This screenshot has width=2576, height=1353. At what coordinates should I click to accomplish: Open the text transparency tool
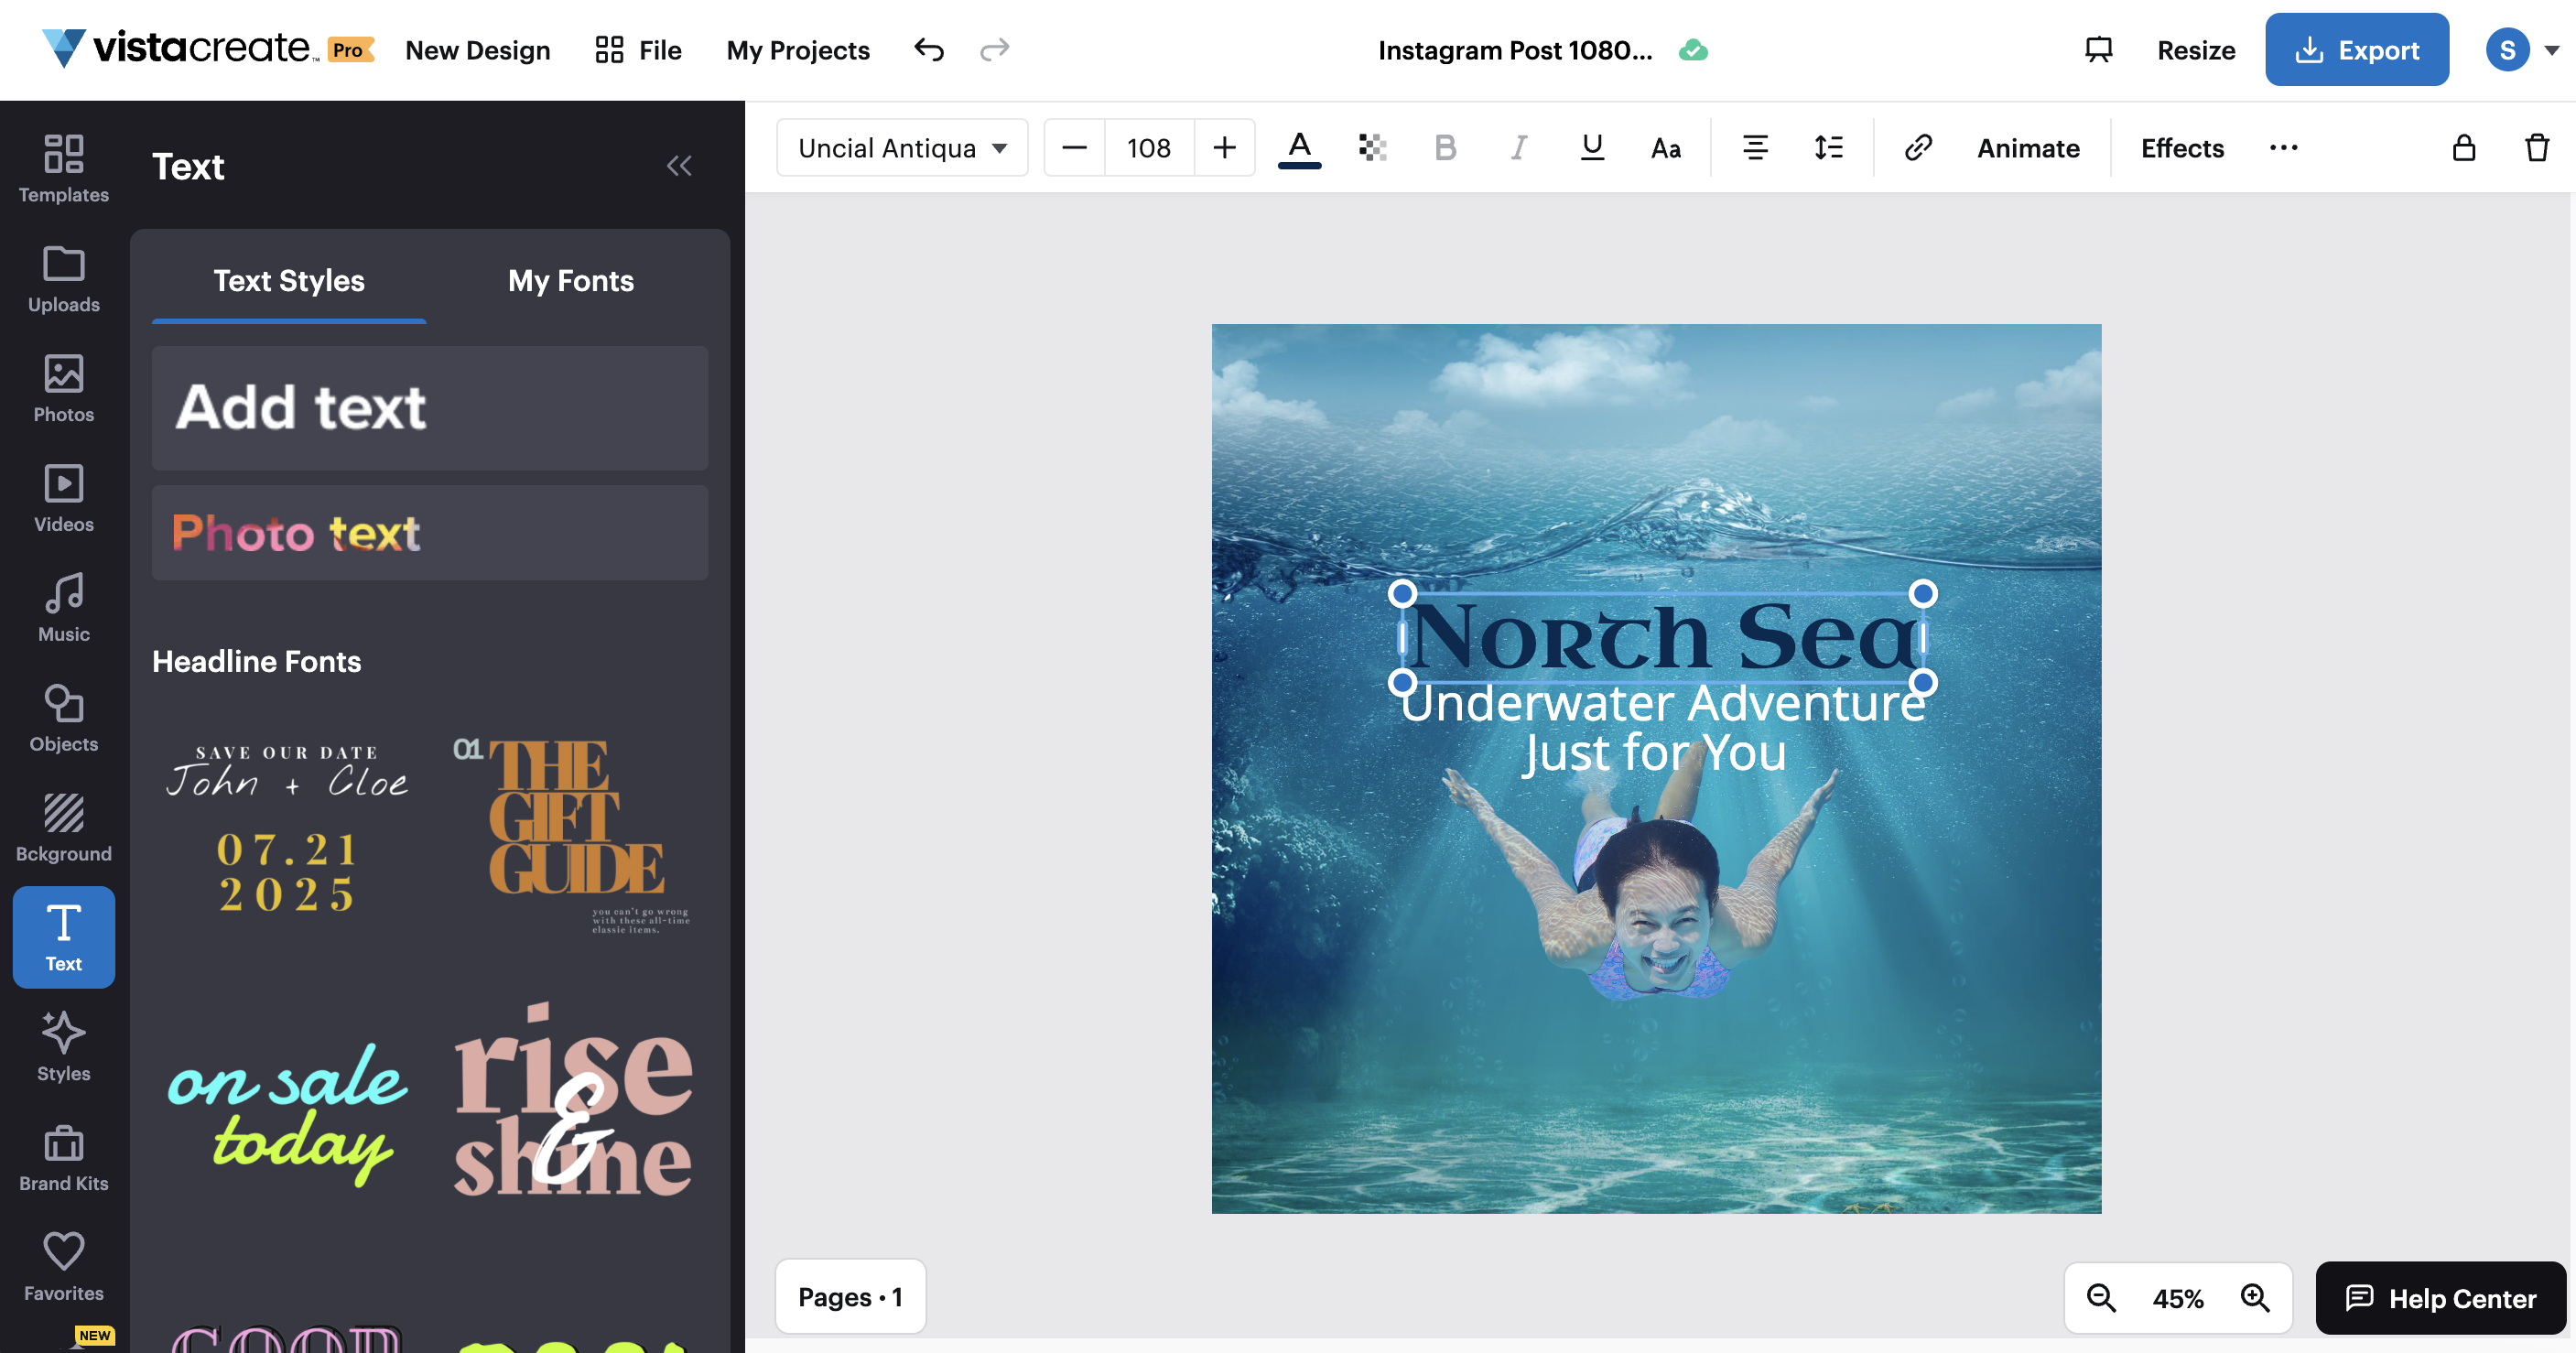[1372, 148]
